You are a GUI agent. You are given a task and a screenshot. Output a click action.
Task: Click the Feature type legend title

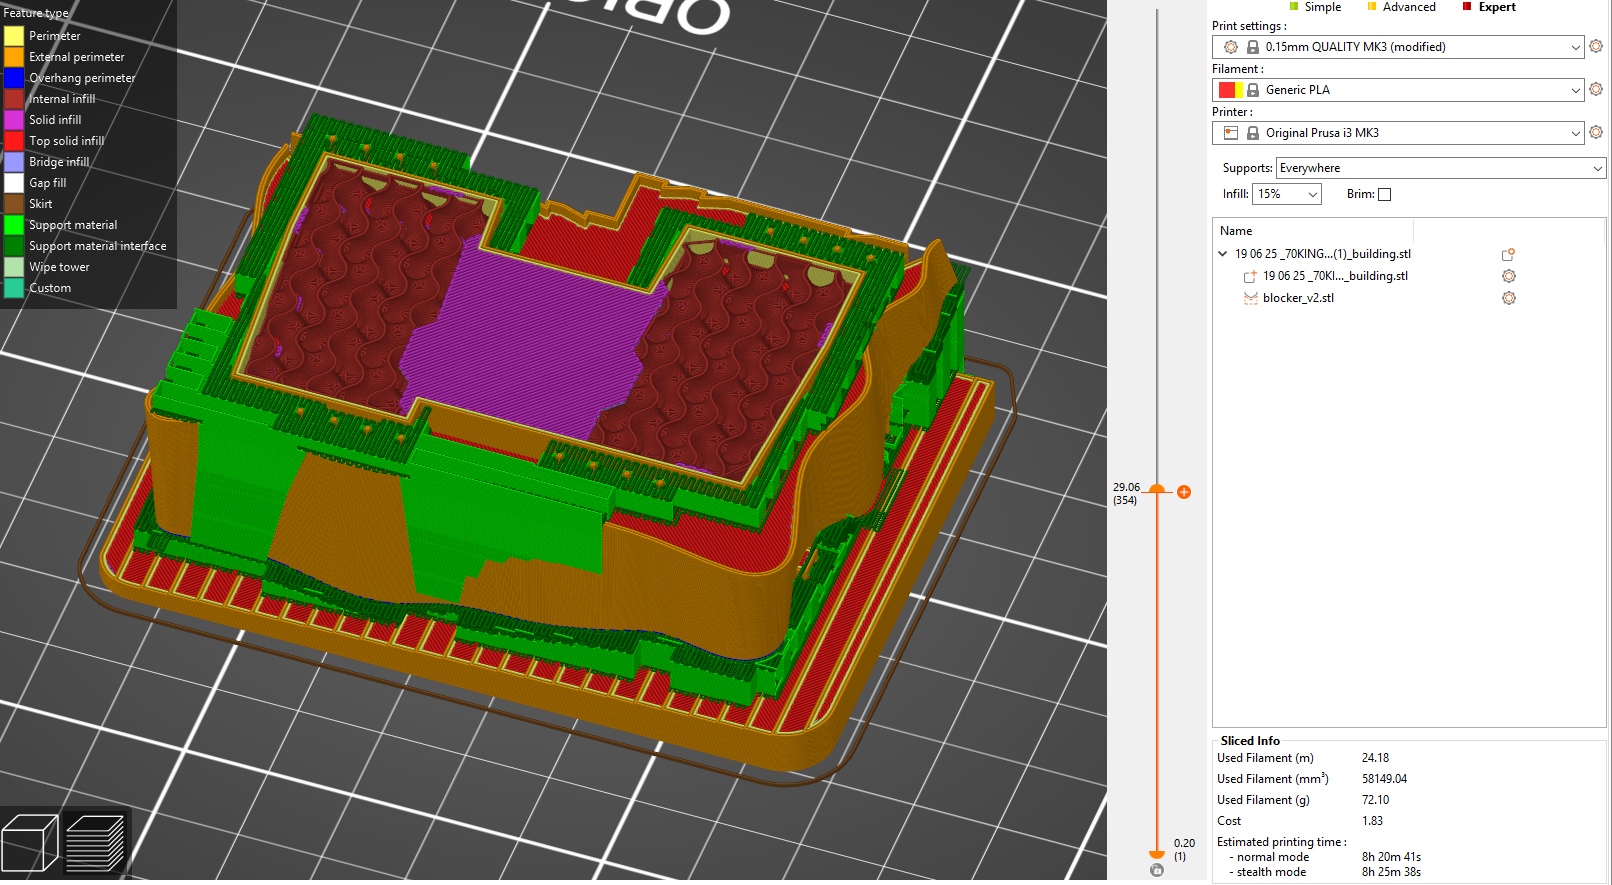(x=36, y=13)
